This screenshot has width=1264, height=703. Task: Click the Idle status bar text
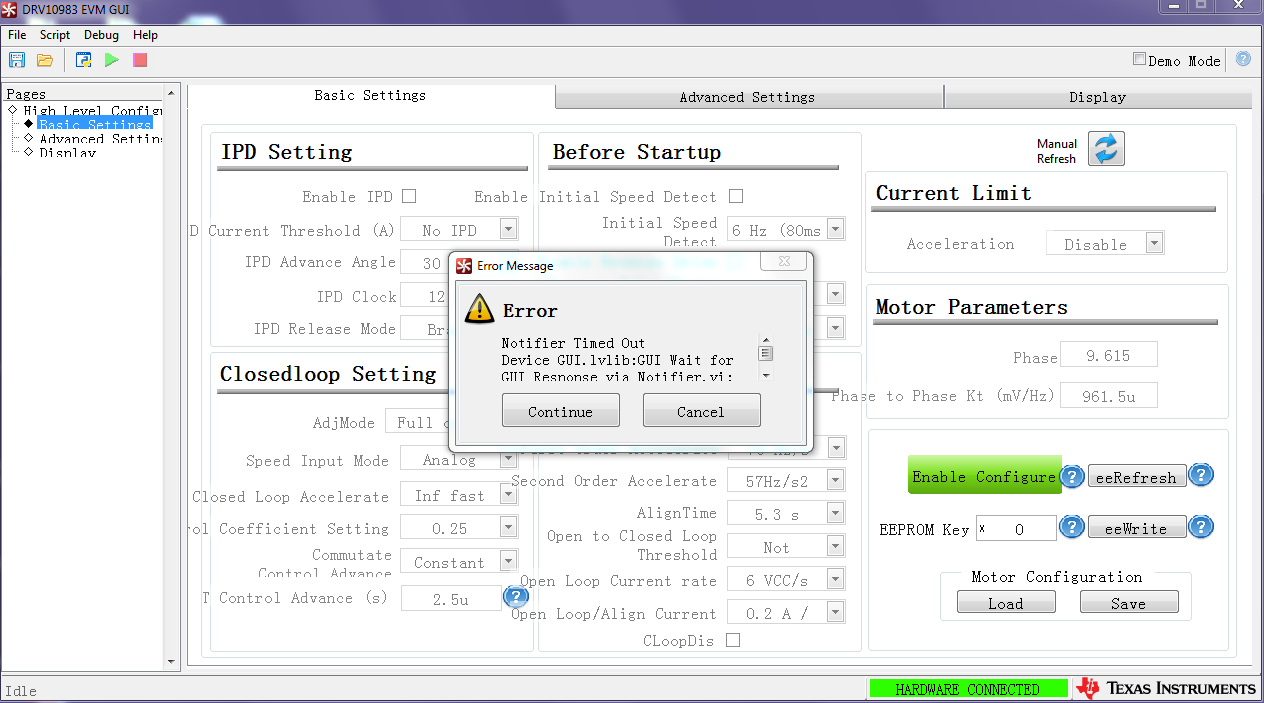(21, 690)
